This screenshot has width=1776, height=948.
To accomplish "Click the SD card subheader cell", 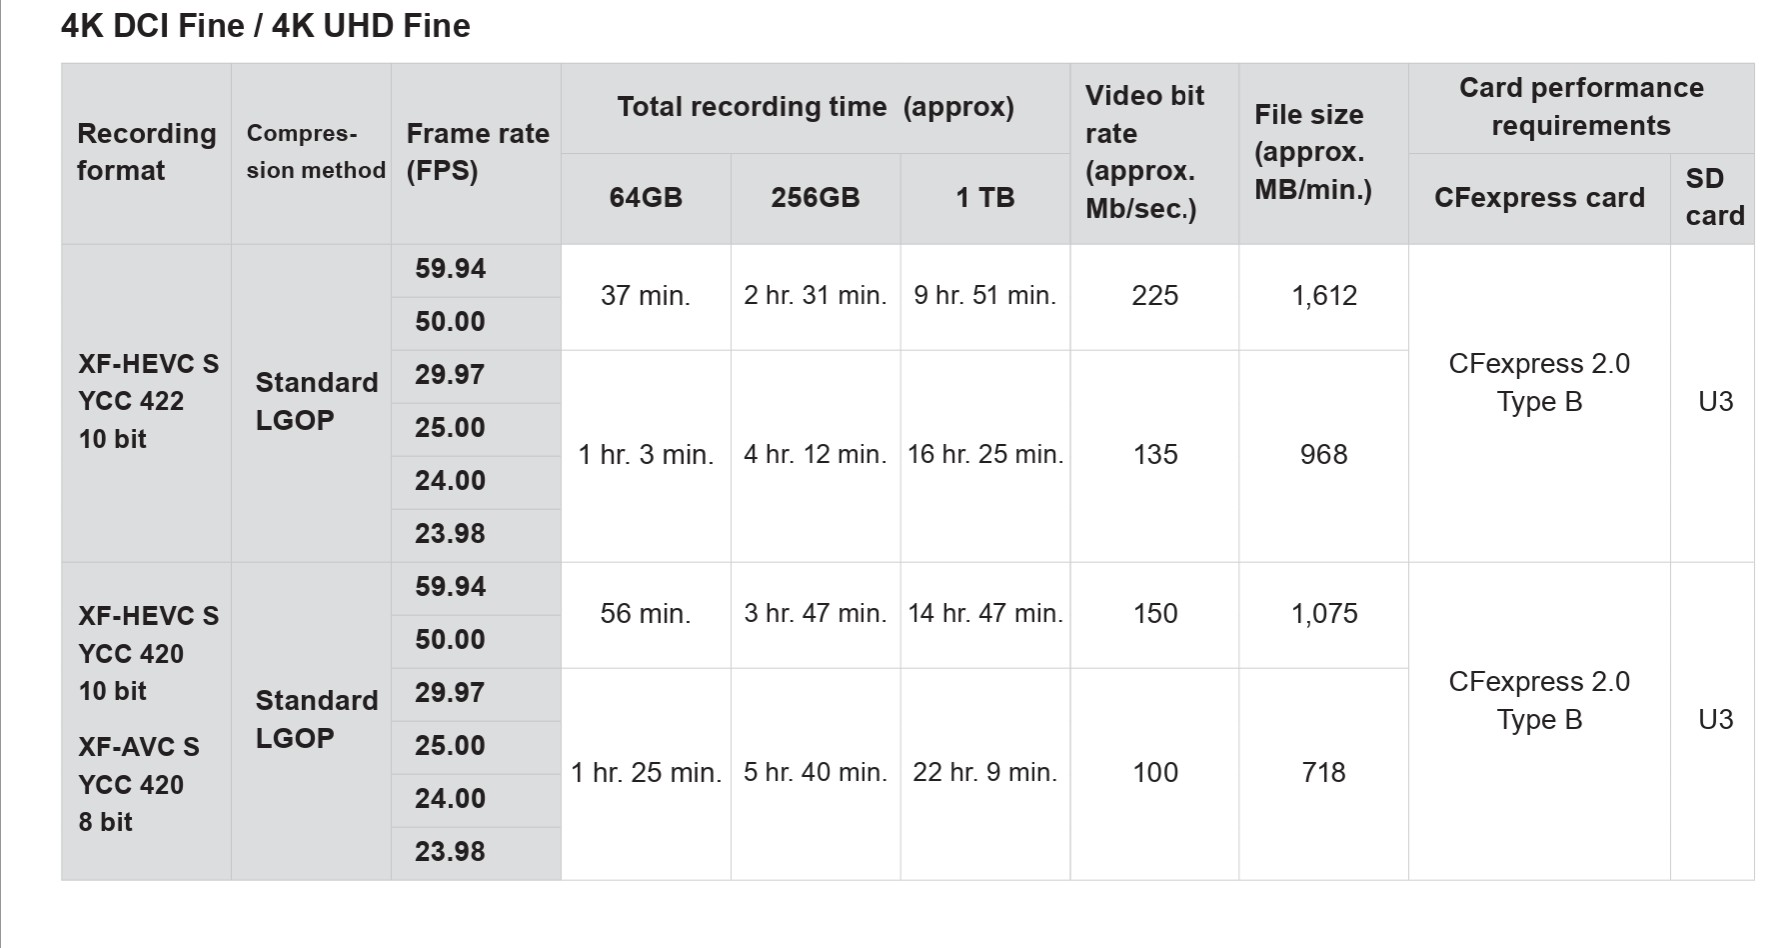I will 1714,197.
